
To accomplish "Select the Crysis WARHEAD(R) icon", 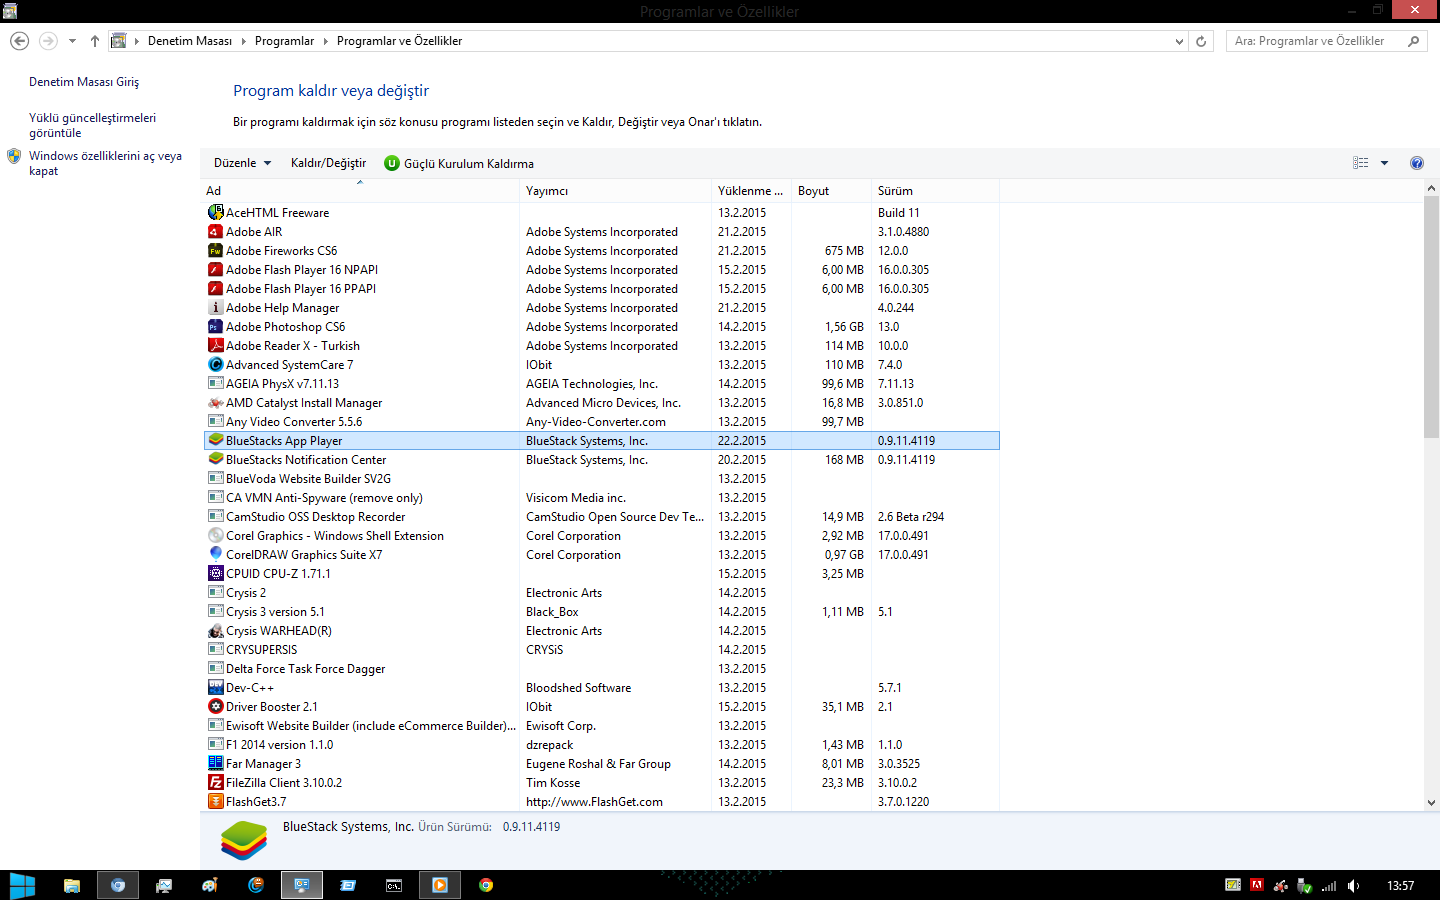I will (215, 630).
